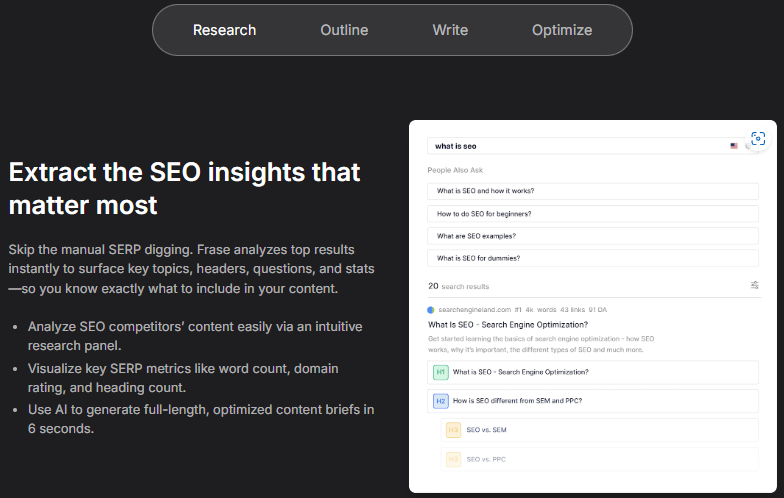The height and width of the screenshot is (498, 784).
Task: Switch to the Outline tab
Action: click(x=344, y=30)
